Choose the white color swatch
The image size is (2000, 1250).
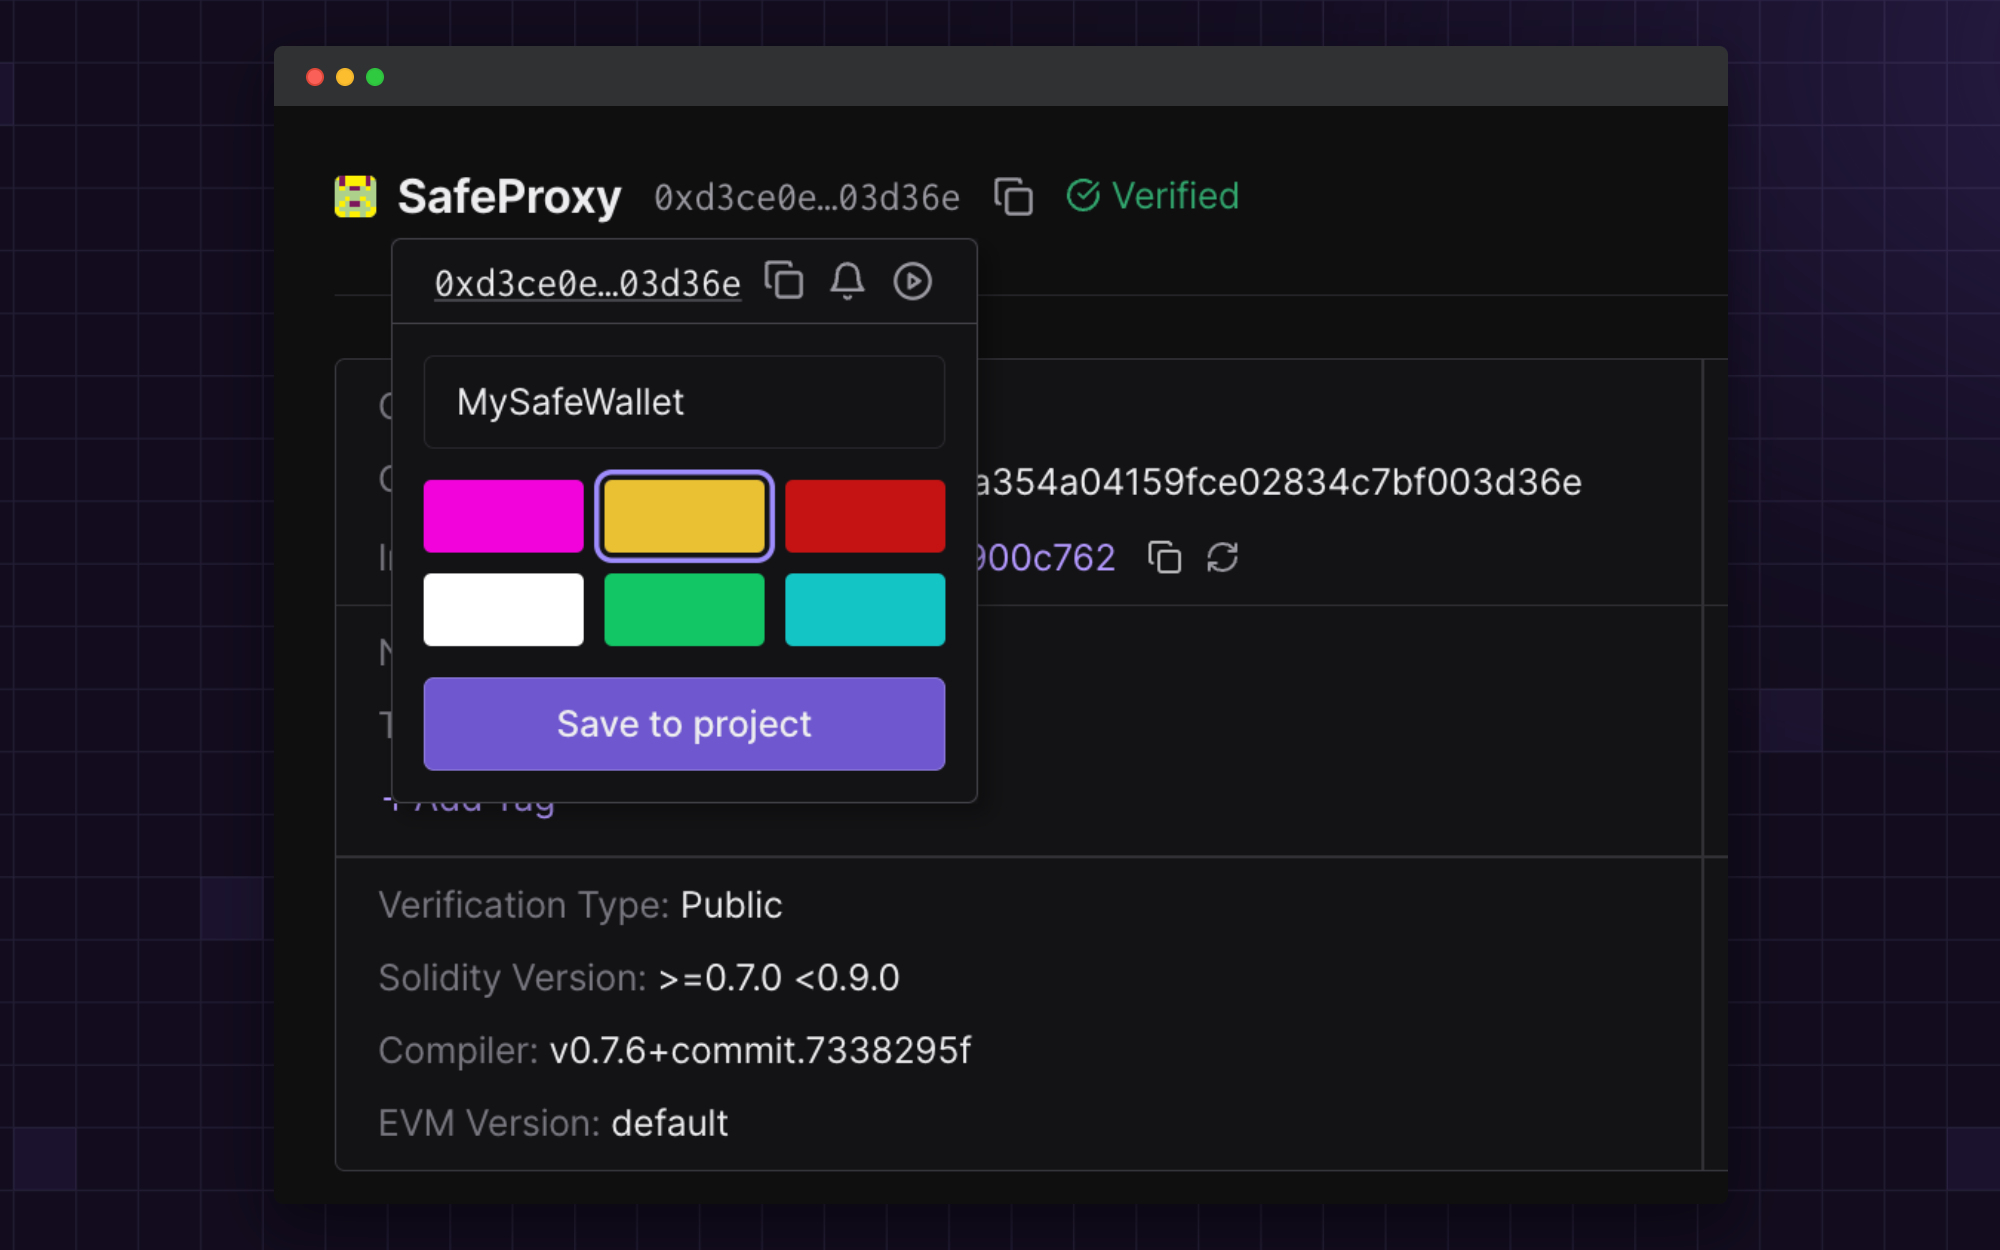click(x=503, y=609)
